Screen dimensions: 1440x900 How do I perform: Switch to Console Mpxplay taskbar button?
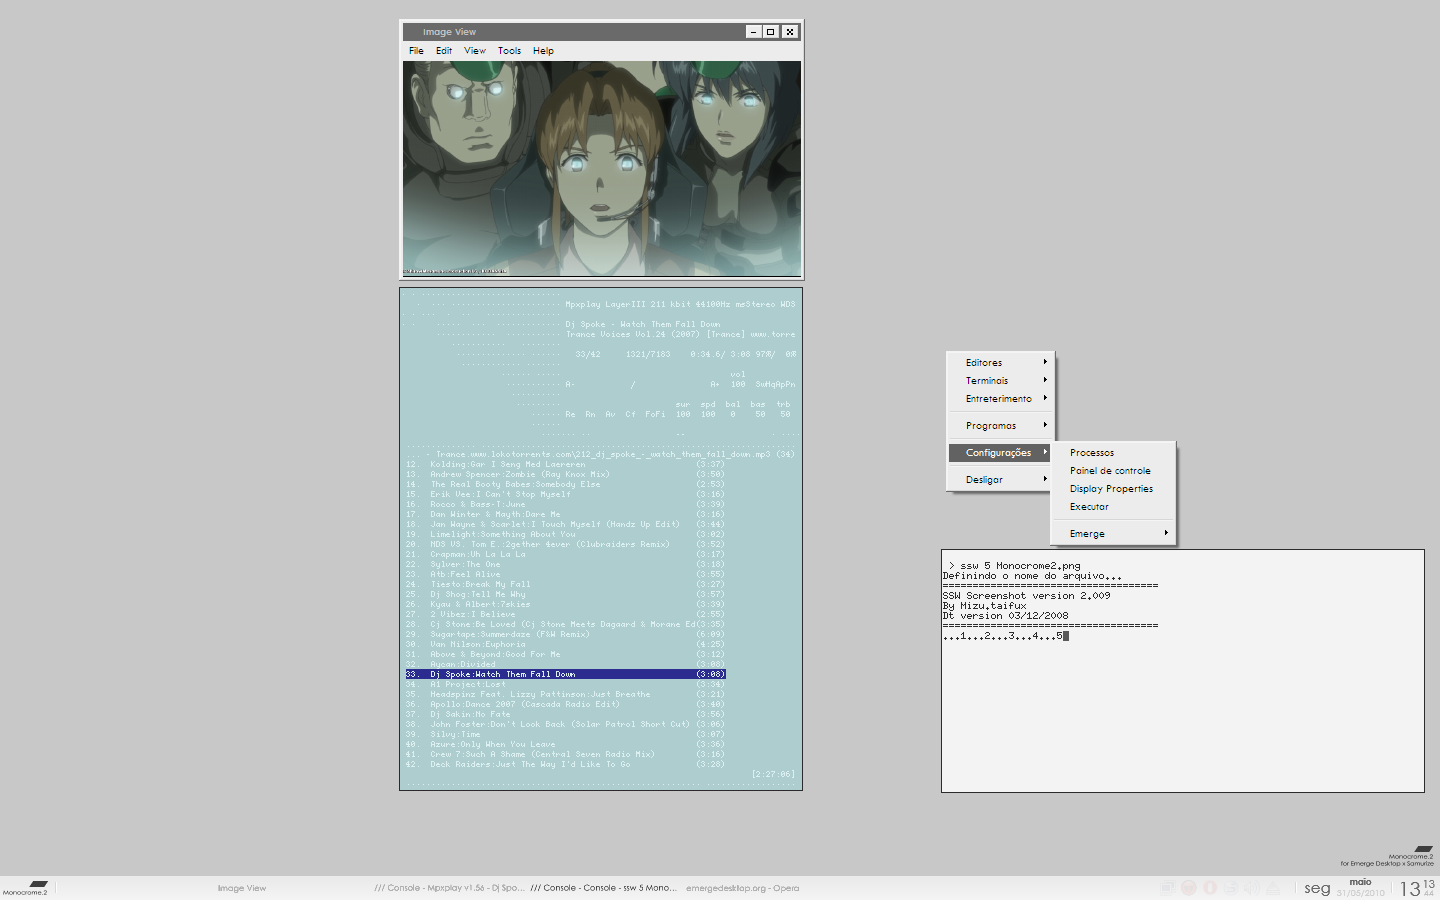click(x=449, y=888)
